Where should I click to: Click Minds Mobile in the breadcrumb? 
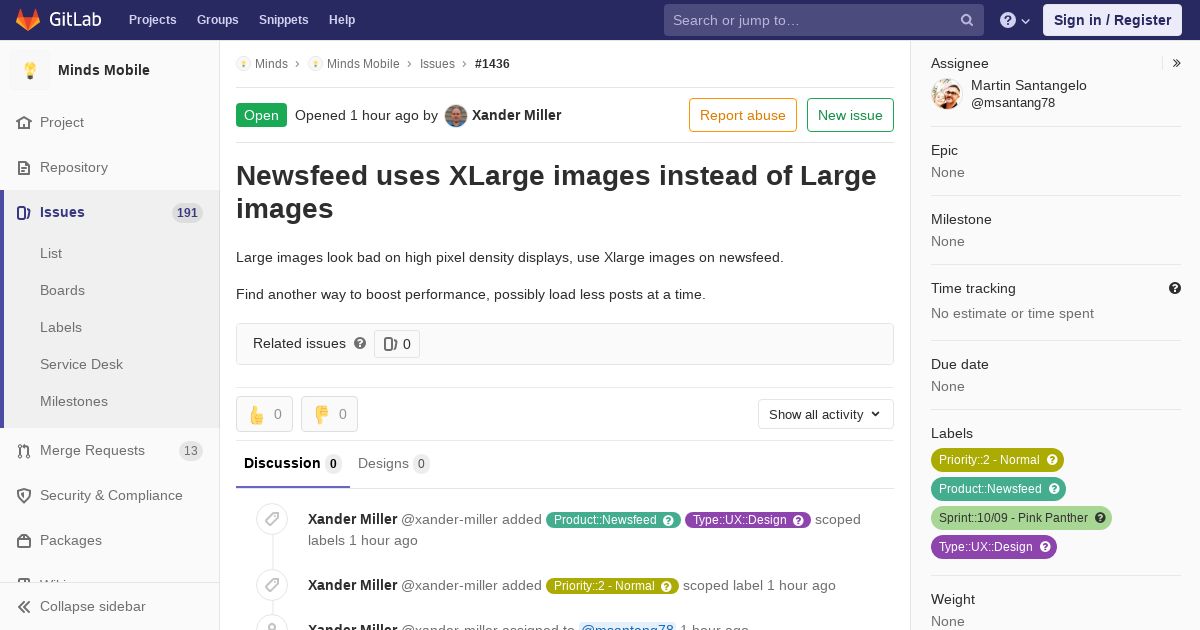(x=363, y=63)
